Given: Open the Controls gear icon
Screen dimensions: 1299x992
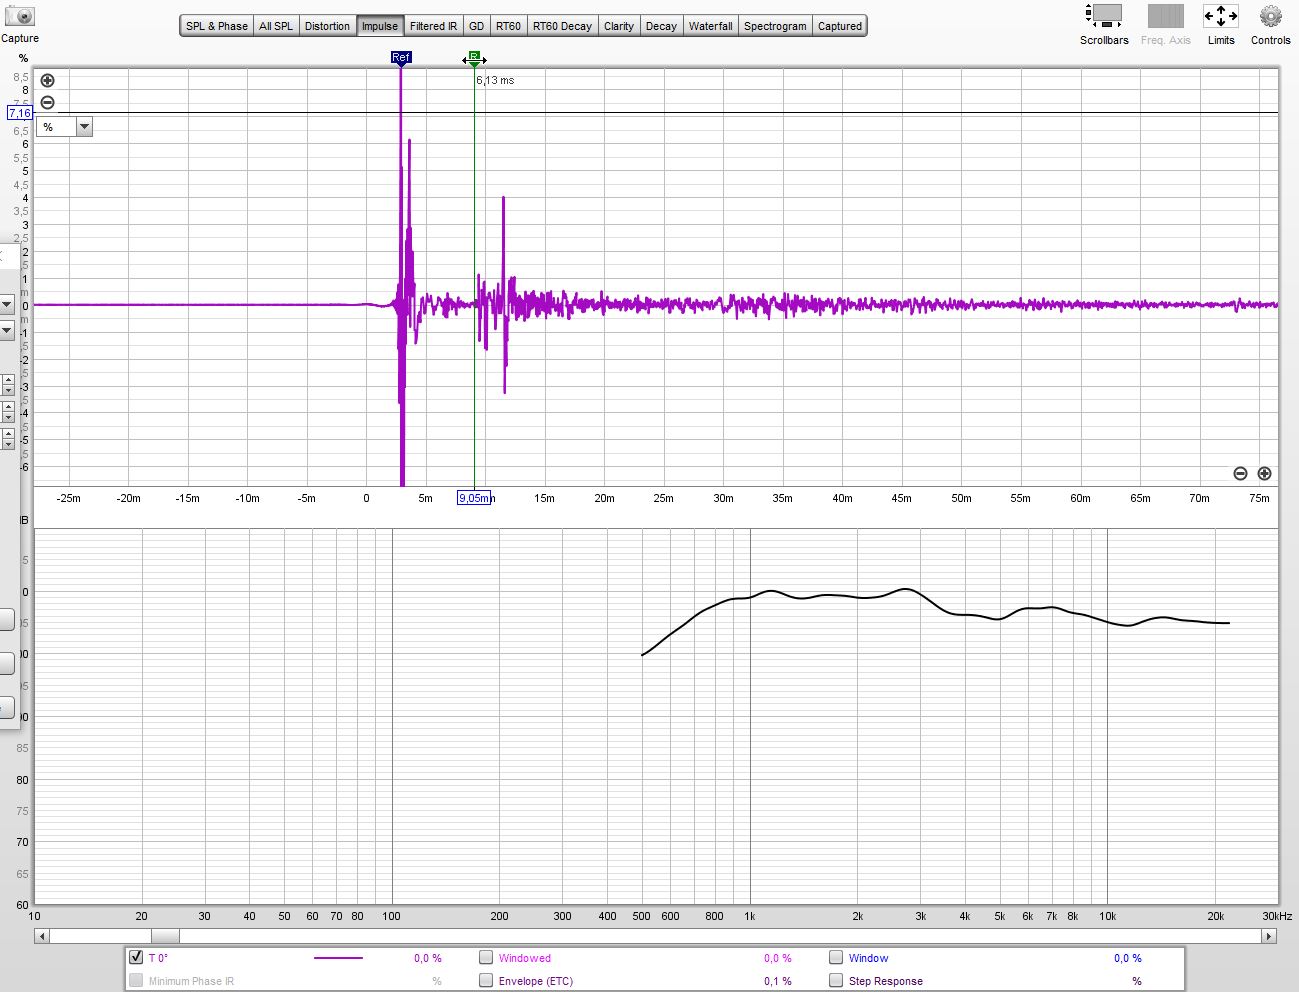Looking at the screenshot, I should click(1270, 17).
